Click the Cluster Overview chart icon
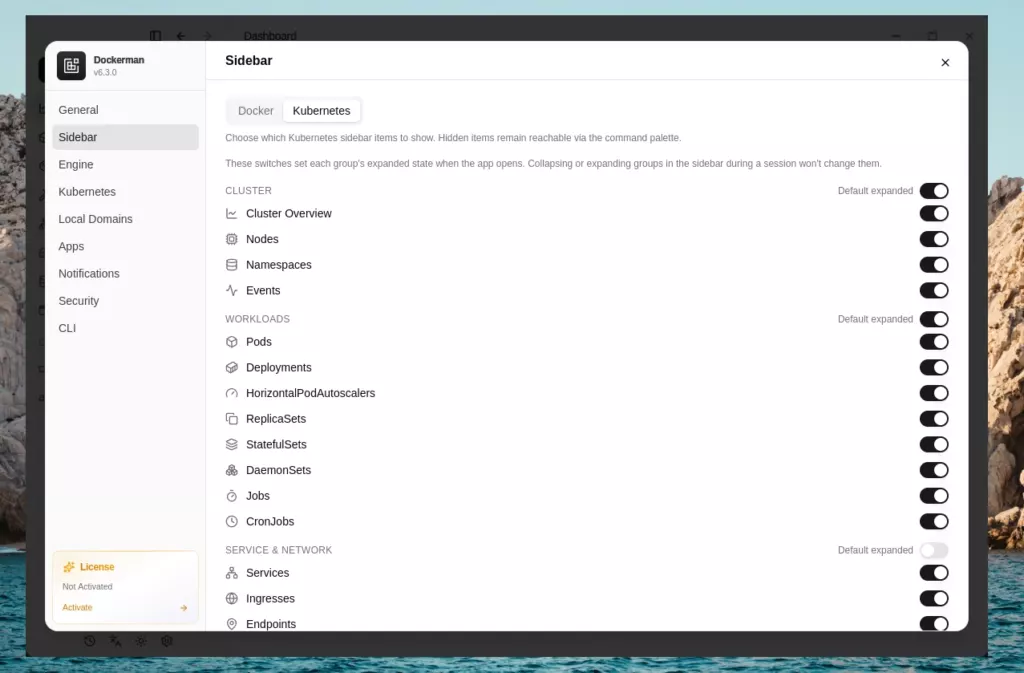This screenshot has height=673, width=1024. [231, 213]
